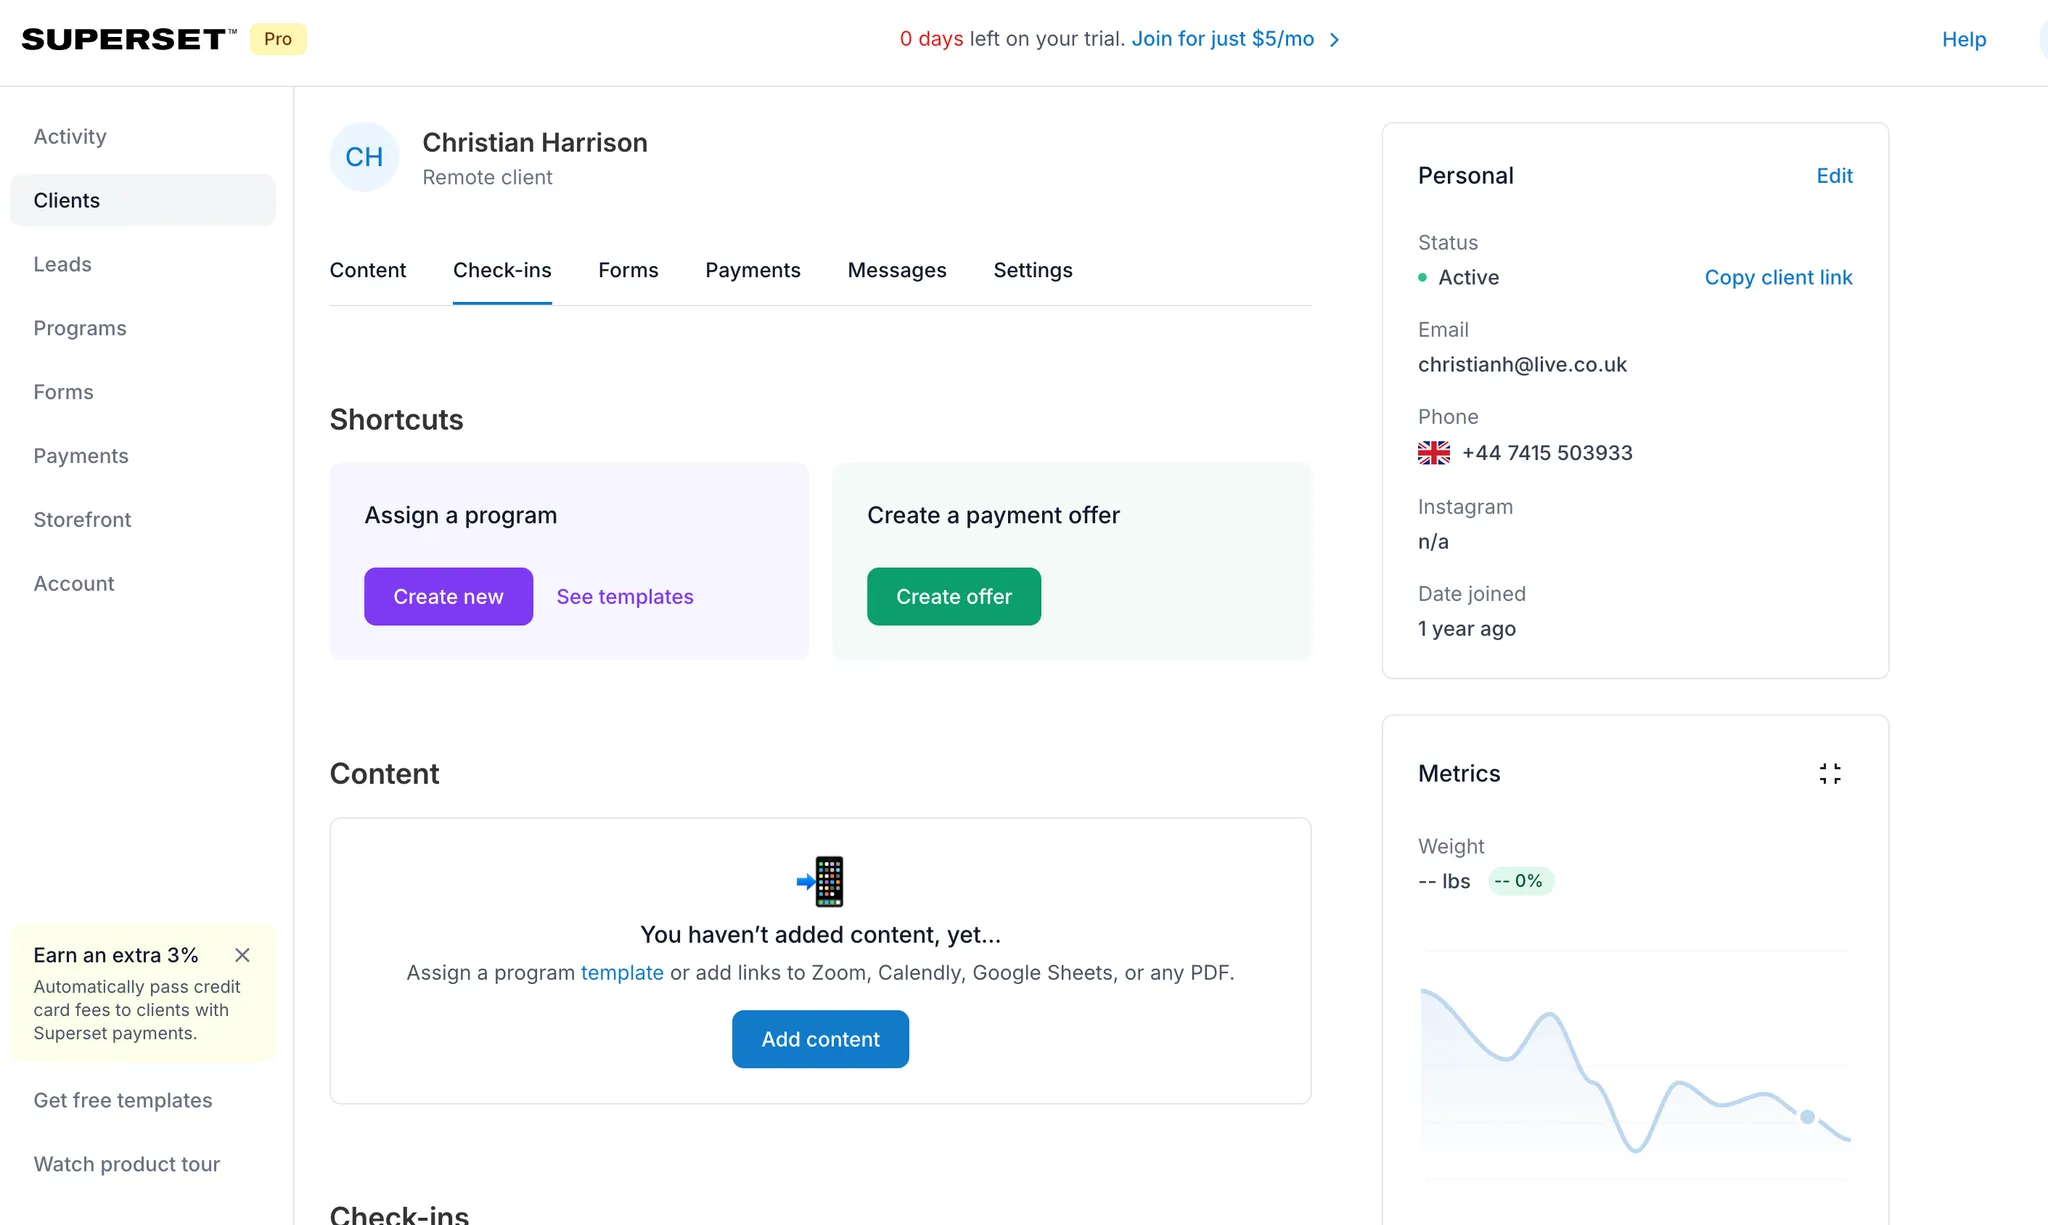Open the client Settings tab
The image size is (2048, 1225).
pyautogui.click(x=1032, y=270)
